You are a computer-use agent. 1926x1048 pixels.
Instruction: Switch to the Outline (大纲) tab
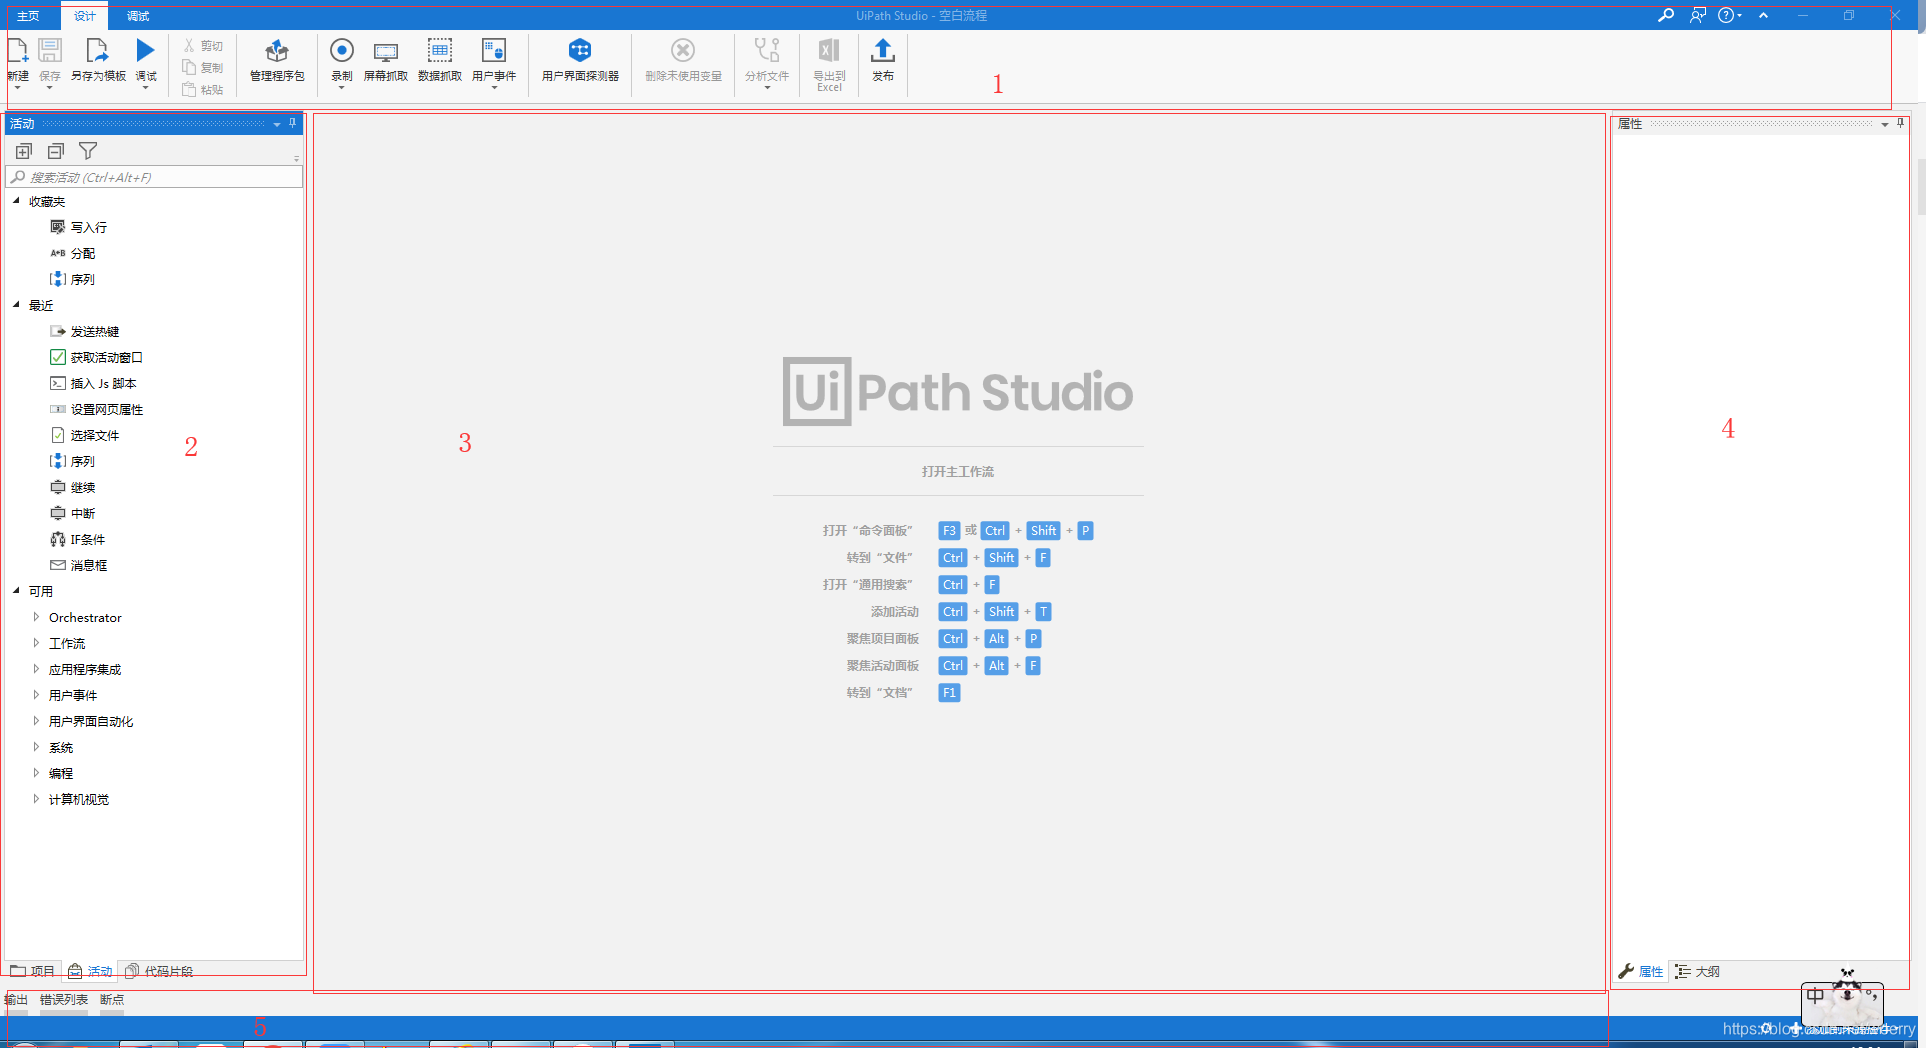1698,971
